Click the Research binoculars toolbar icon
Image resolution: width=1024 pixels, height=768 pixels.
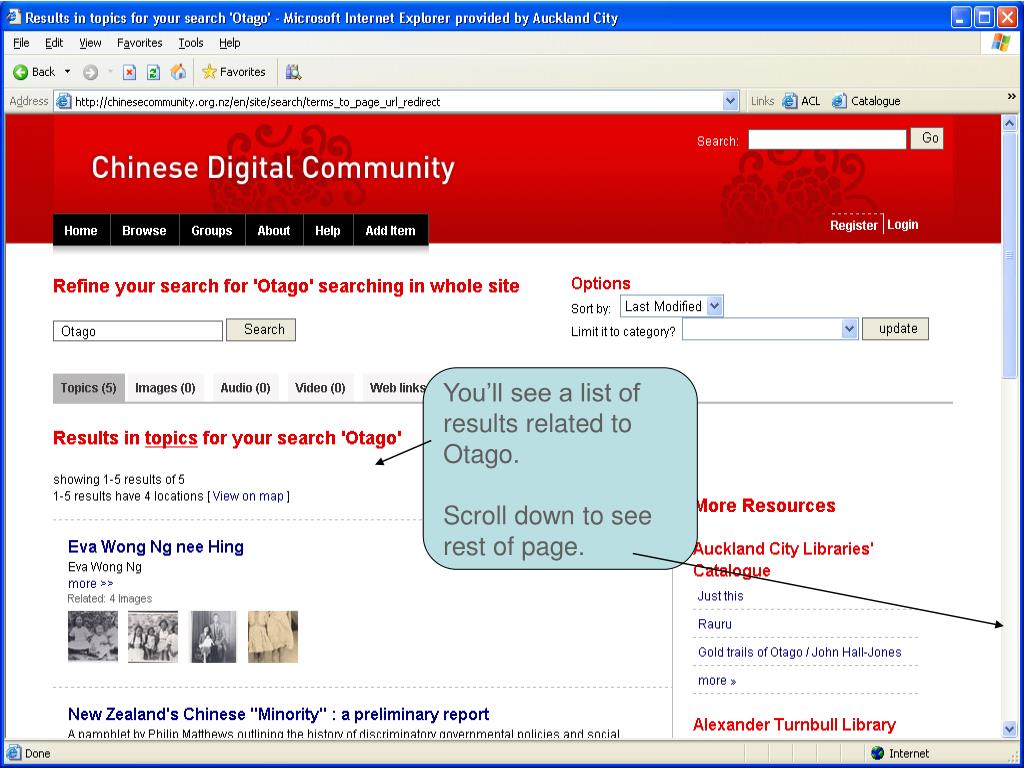293,72
